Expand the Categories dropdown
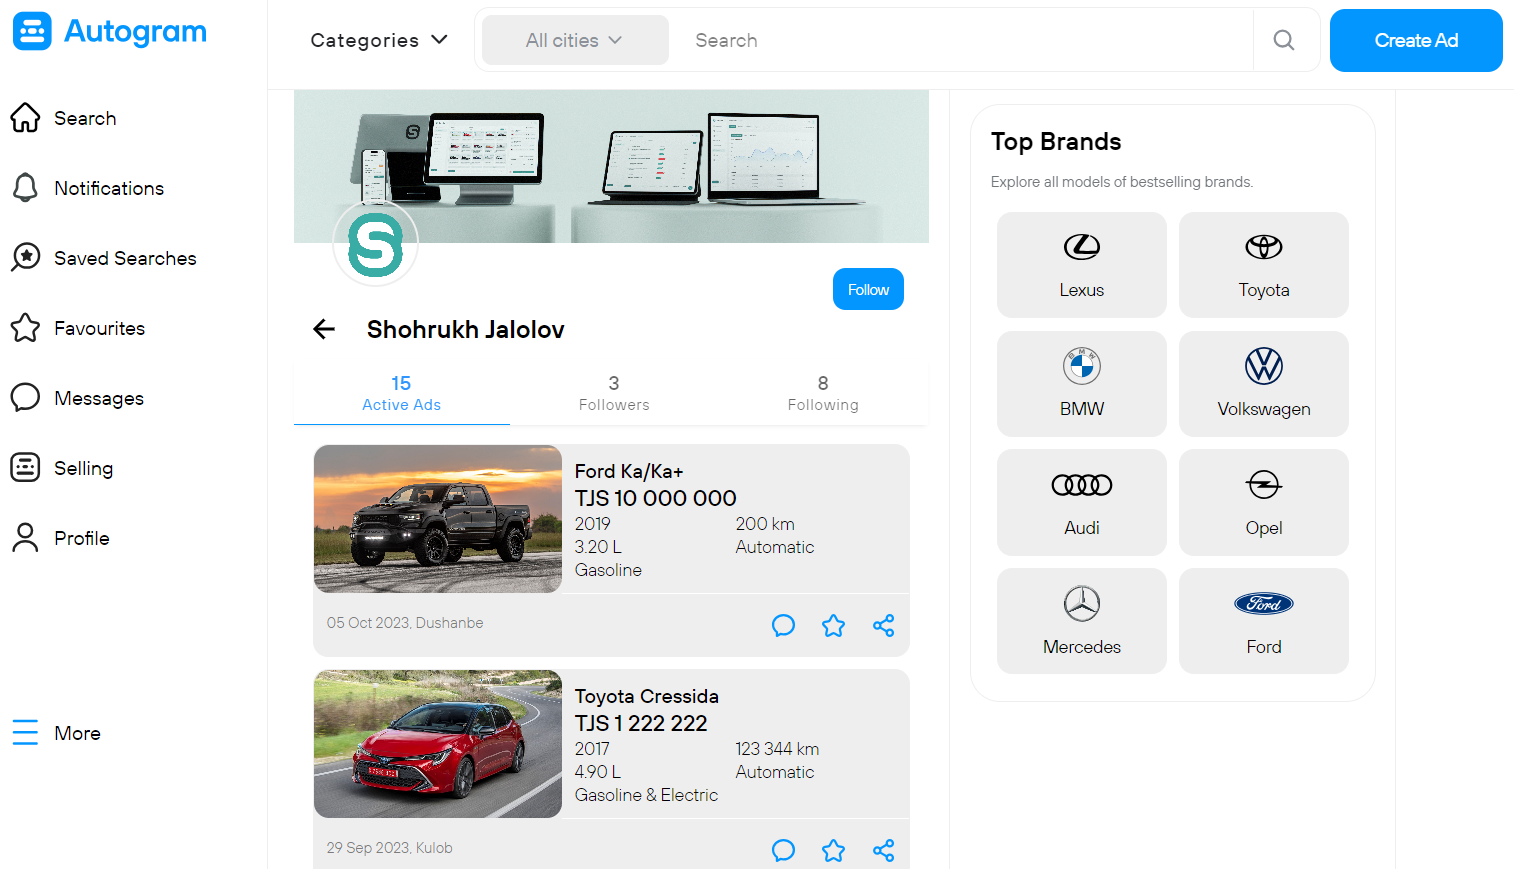1514x869 pixels. pyautogui.click(x=379, y=40)
